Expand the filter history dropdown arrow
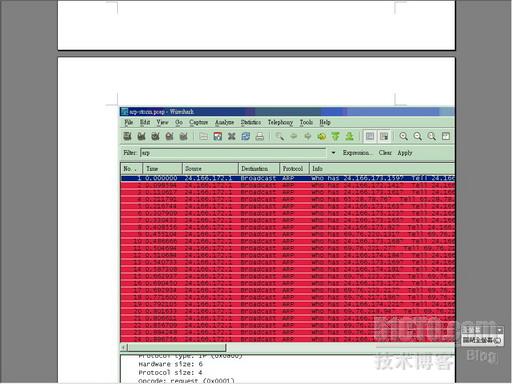The height and width of the screenshot is (384, 512). 333,153
